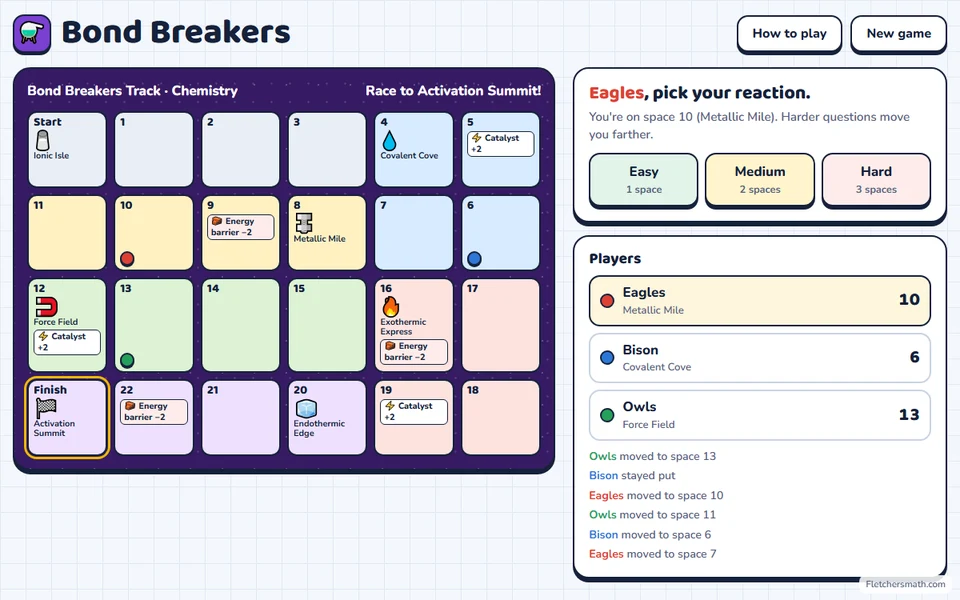Click the green Owls token on space 13
This screenshot has height=600, width=960.
(x=127, y=360)
